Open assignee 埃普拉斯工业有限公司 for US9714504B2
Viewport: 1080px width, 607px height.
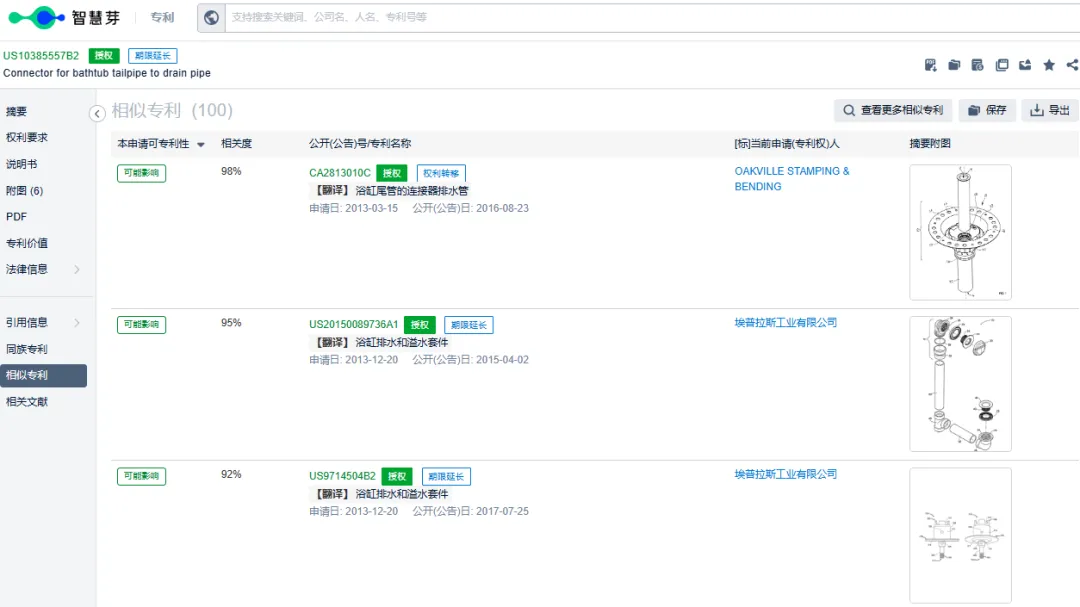[785, 474]
